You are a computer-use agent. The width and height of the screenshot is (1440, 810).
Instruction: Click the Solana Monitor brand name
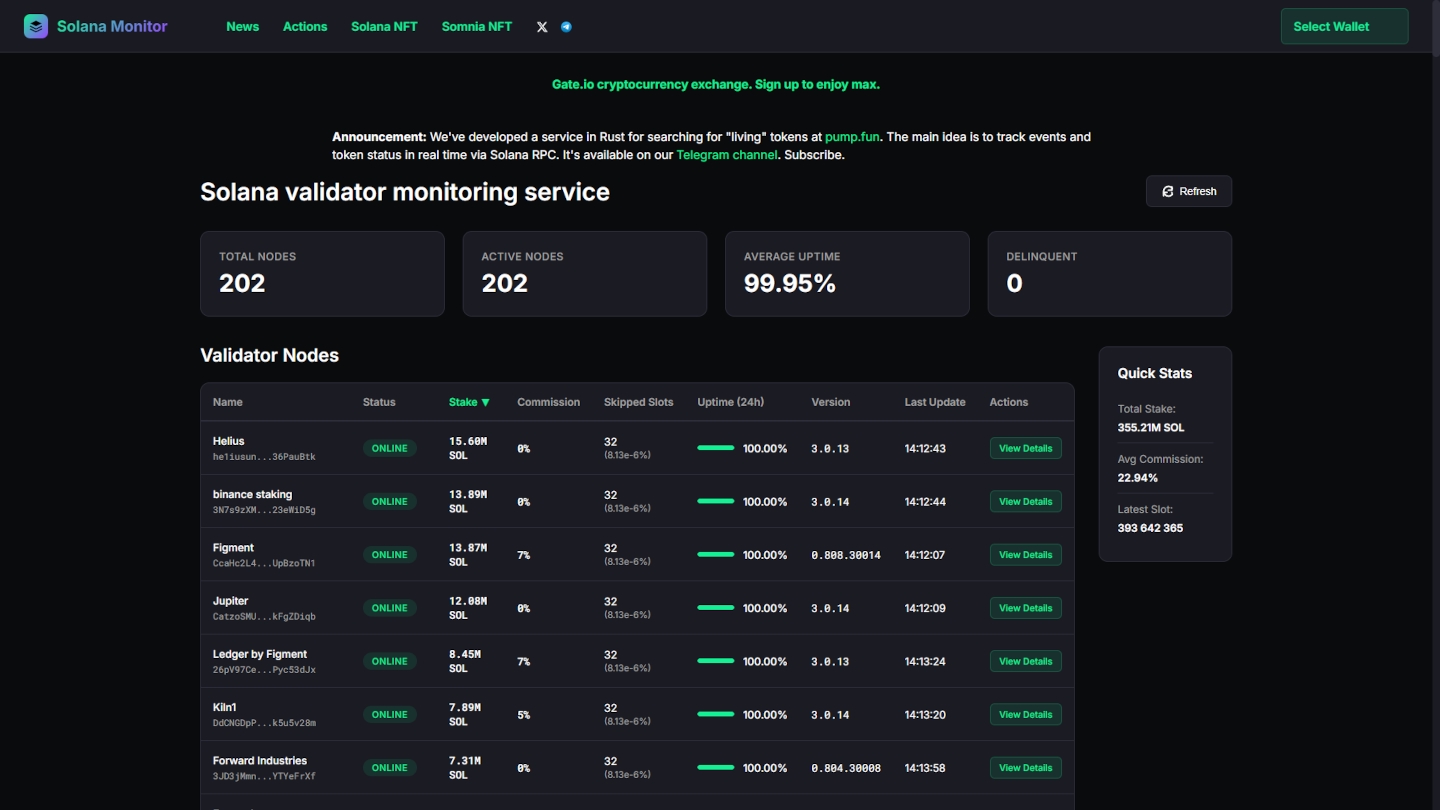[x=112, y=27]
